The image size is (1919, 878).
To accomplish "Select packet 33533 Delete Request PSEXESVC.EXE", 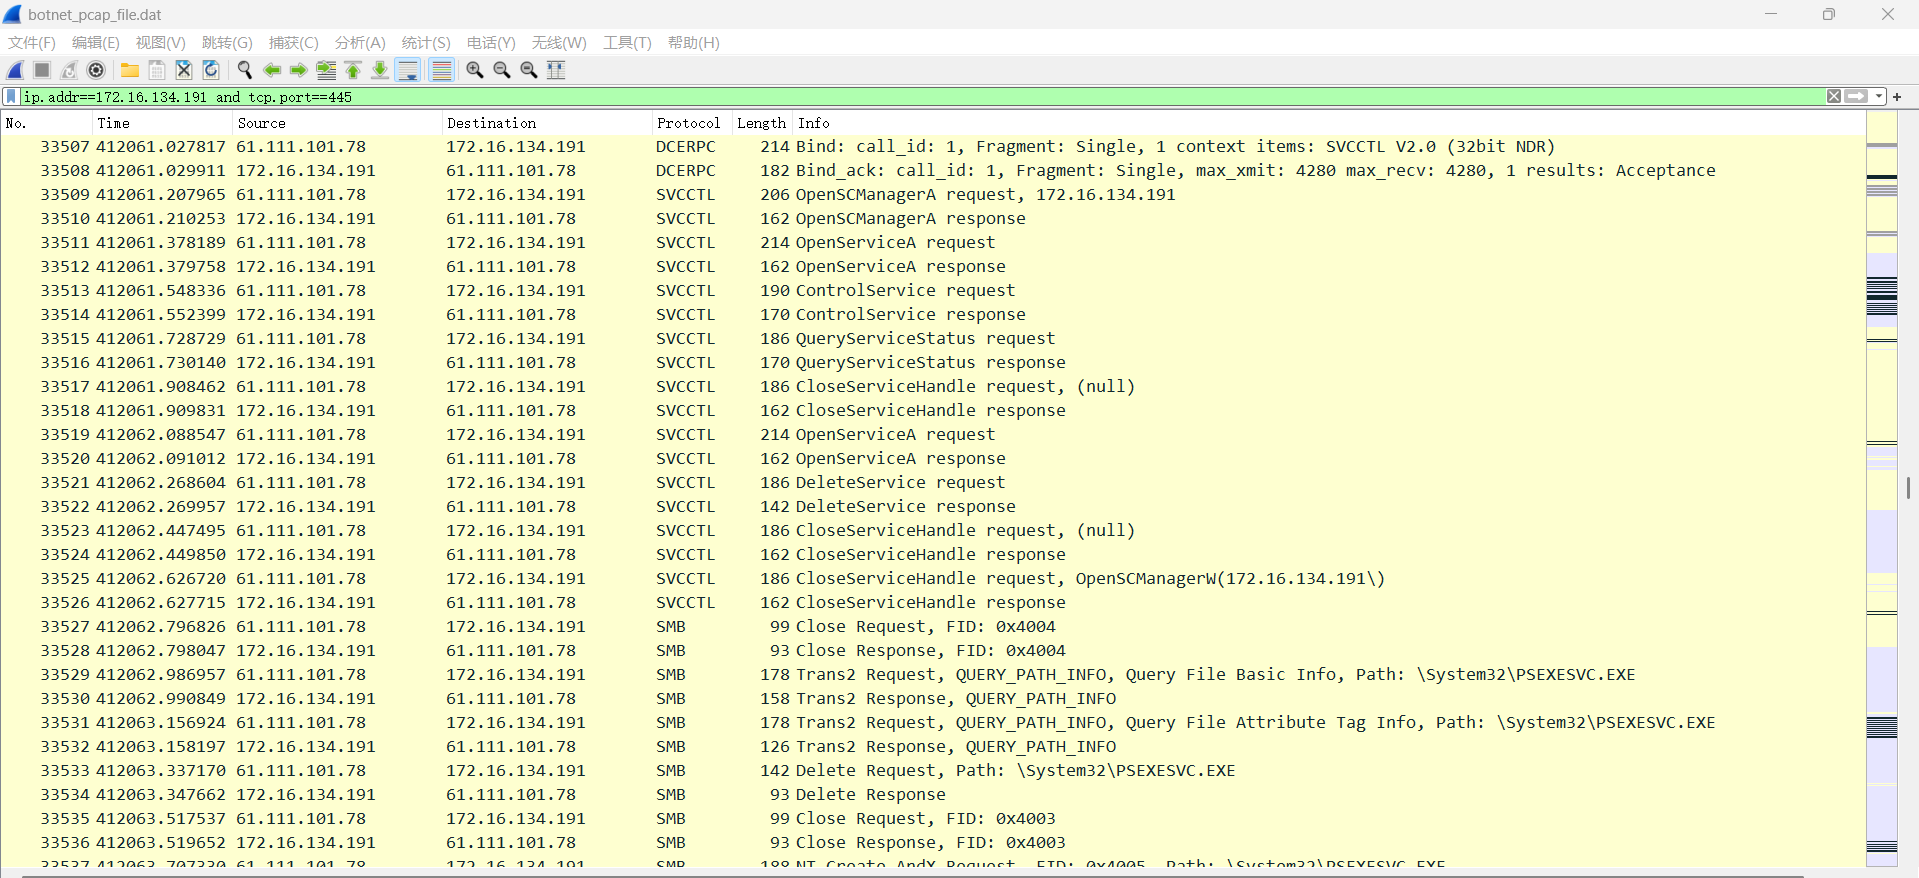I will [x=933, y=771].
